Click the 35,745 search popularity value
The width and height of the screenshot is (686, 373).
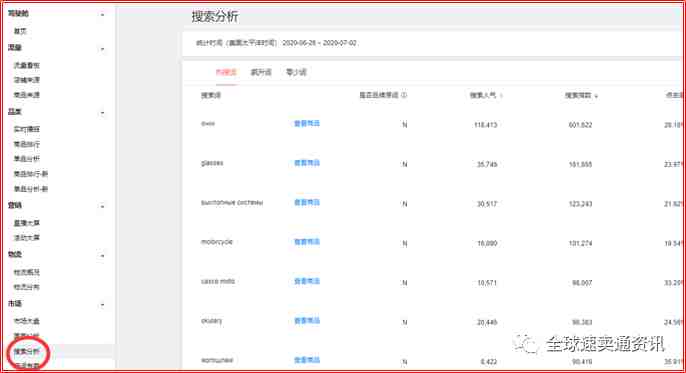click(x=487, y=164)
